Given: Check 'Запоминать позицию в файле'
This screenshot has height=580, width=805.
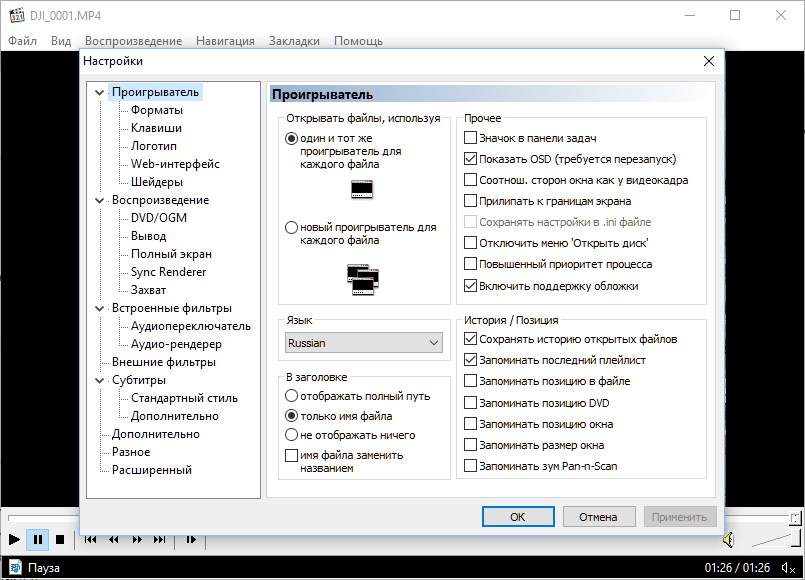Looking at the screenshot, I should (470, 381).
